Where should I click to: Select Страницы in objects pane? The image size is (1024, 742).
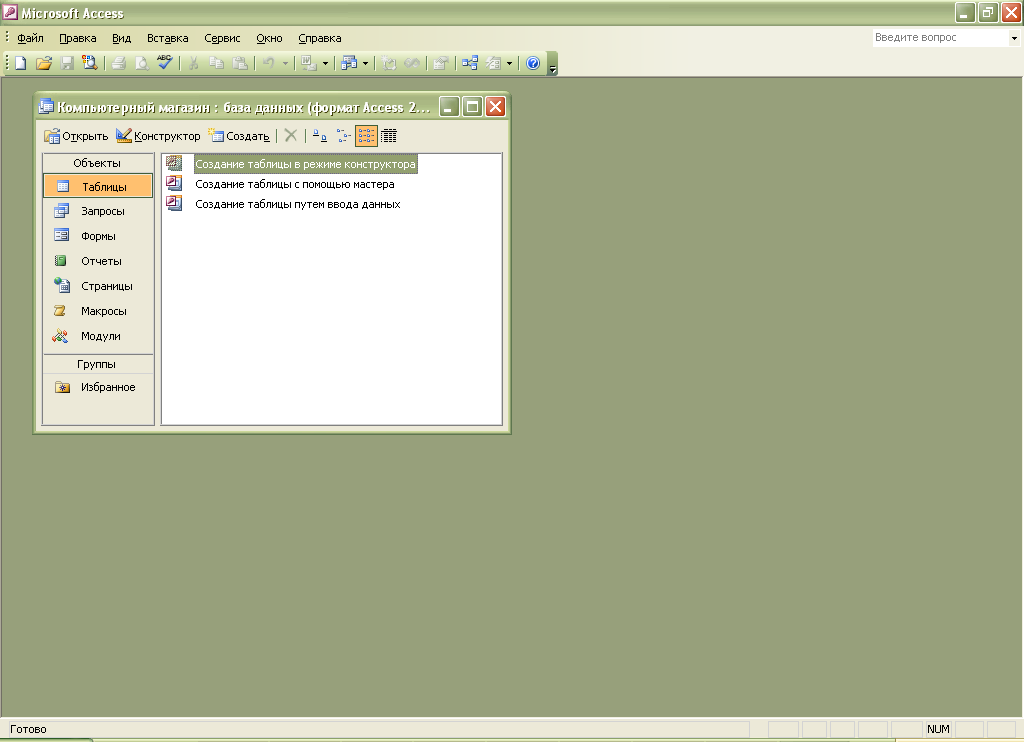(98, 285)
